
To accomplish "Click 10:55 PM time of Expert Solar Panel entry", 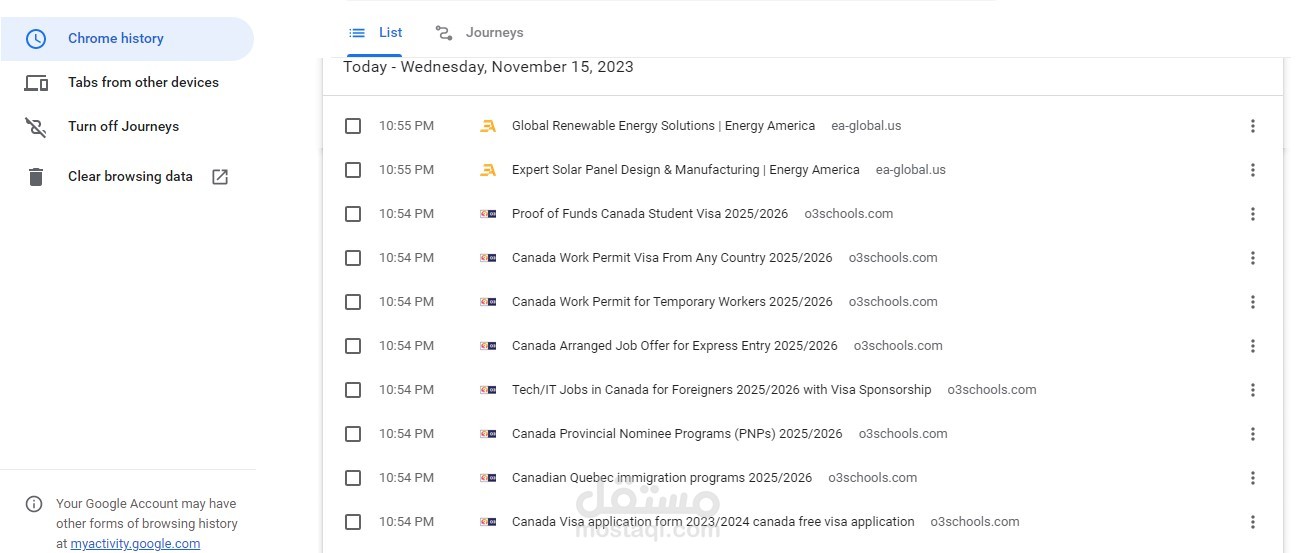I will 406,170.
